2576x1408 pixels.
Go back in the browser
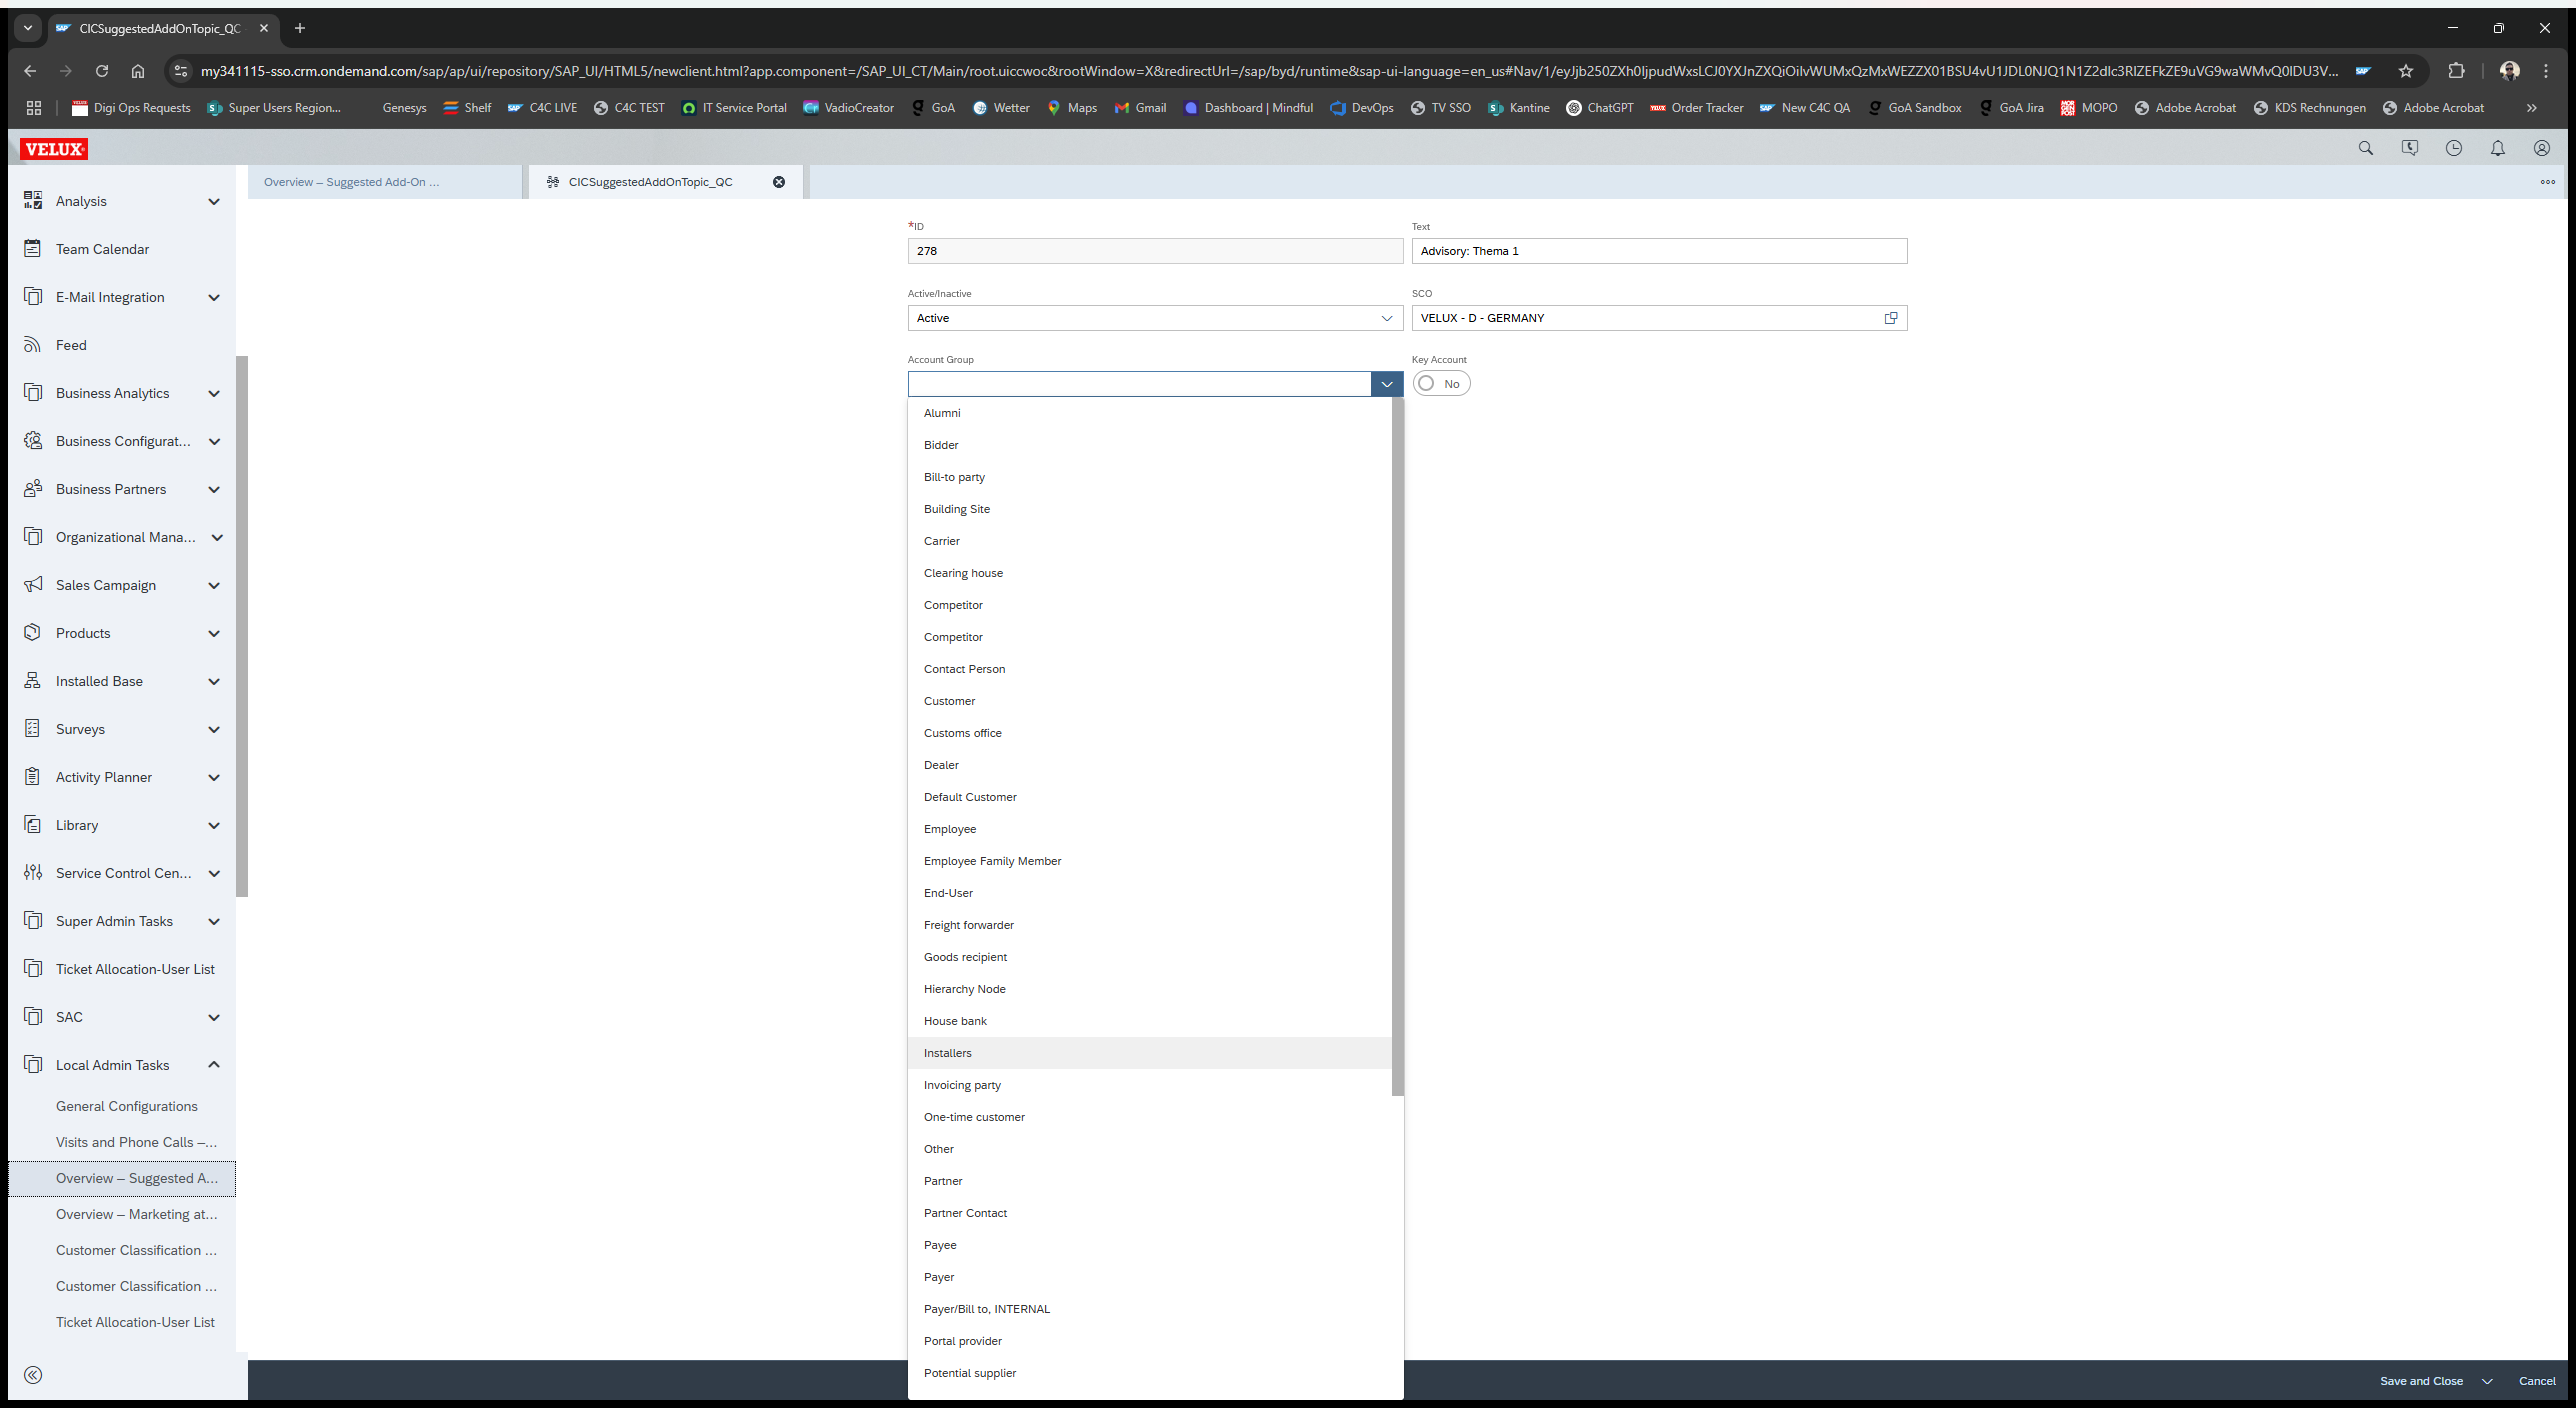coord(30,71)
